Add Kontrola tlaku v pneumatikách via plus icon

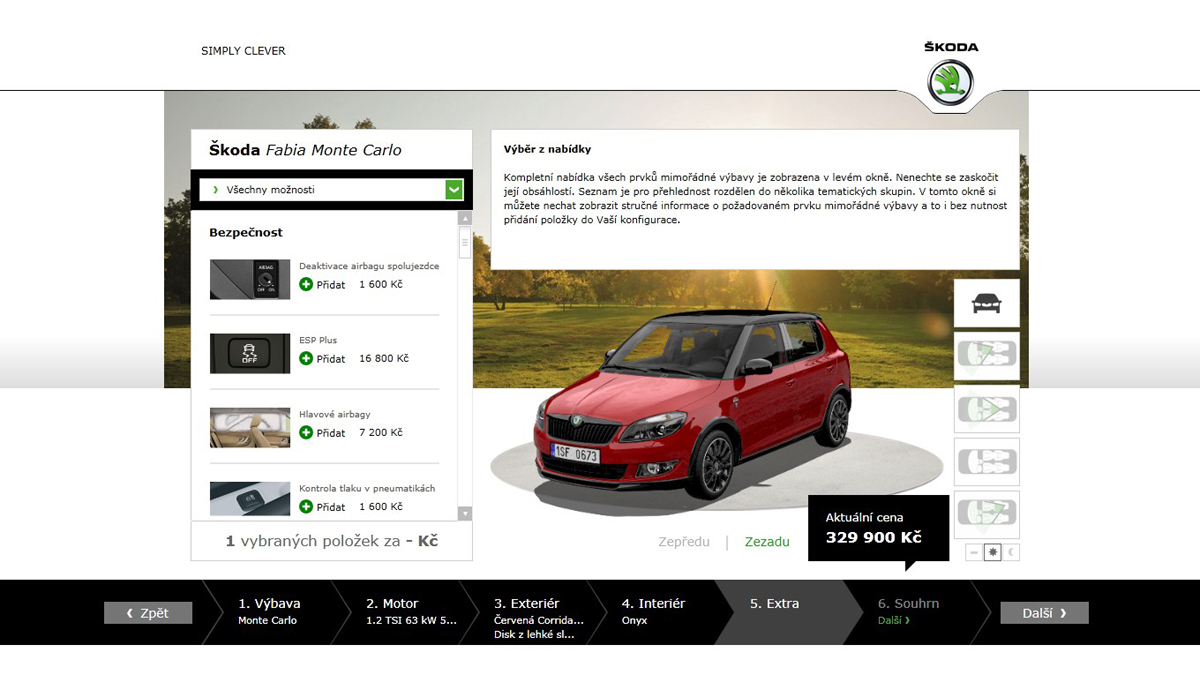pyautogui.click(x=306, y=507)
